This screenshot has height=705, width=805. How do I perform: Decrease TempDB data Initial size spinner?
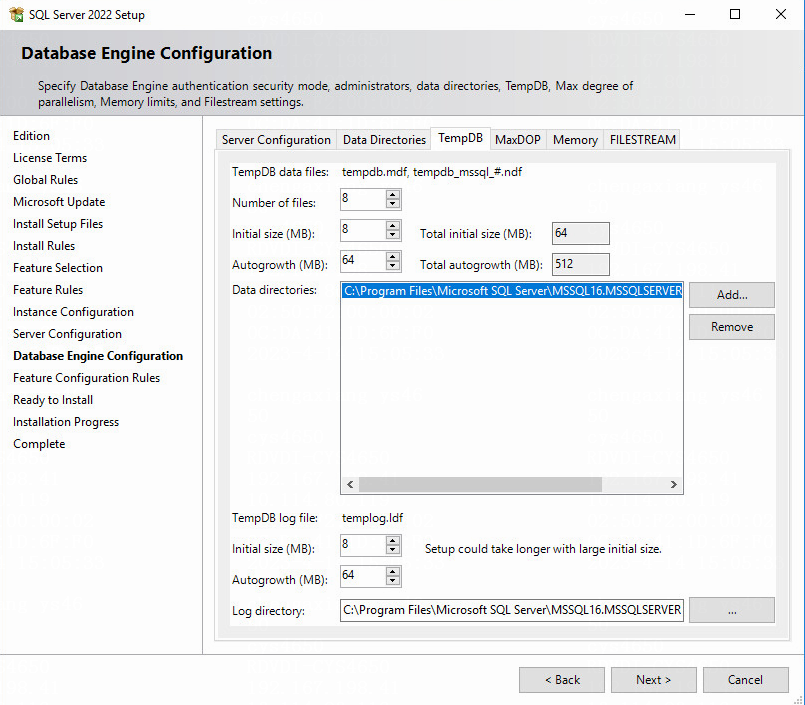pyautogui.click(x=393, y=235)
